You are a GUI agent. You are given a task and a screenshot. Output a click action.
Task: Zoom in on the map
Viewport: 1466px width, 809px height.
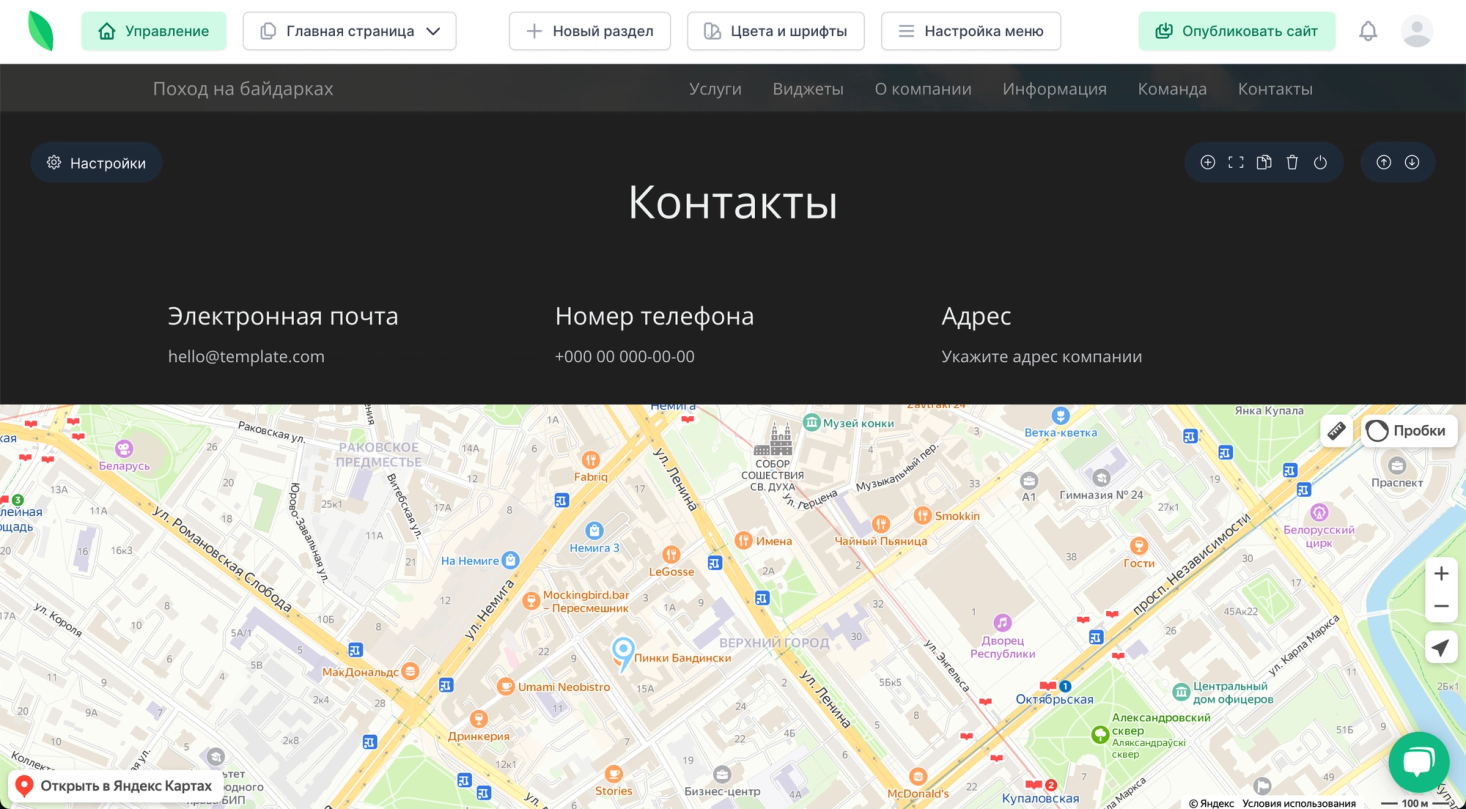point(1441,574)
